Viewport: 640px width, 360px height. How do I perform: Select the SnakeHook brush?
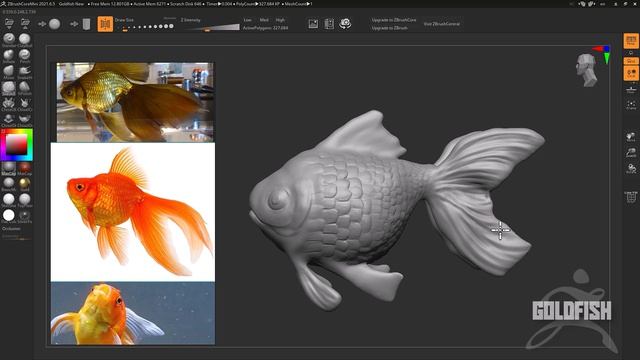point(24,72)
